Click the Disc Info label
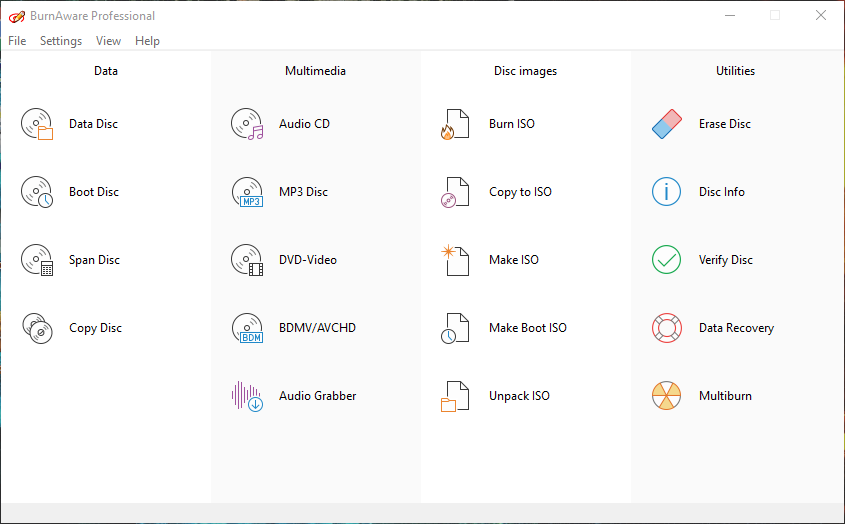Image resolution: width=845 pixels, height=524 pixels. tap(722, 192)
